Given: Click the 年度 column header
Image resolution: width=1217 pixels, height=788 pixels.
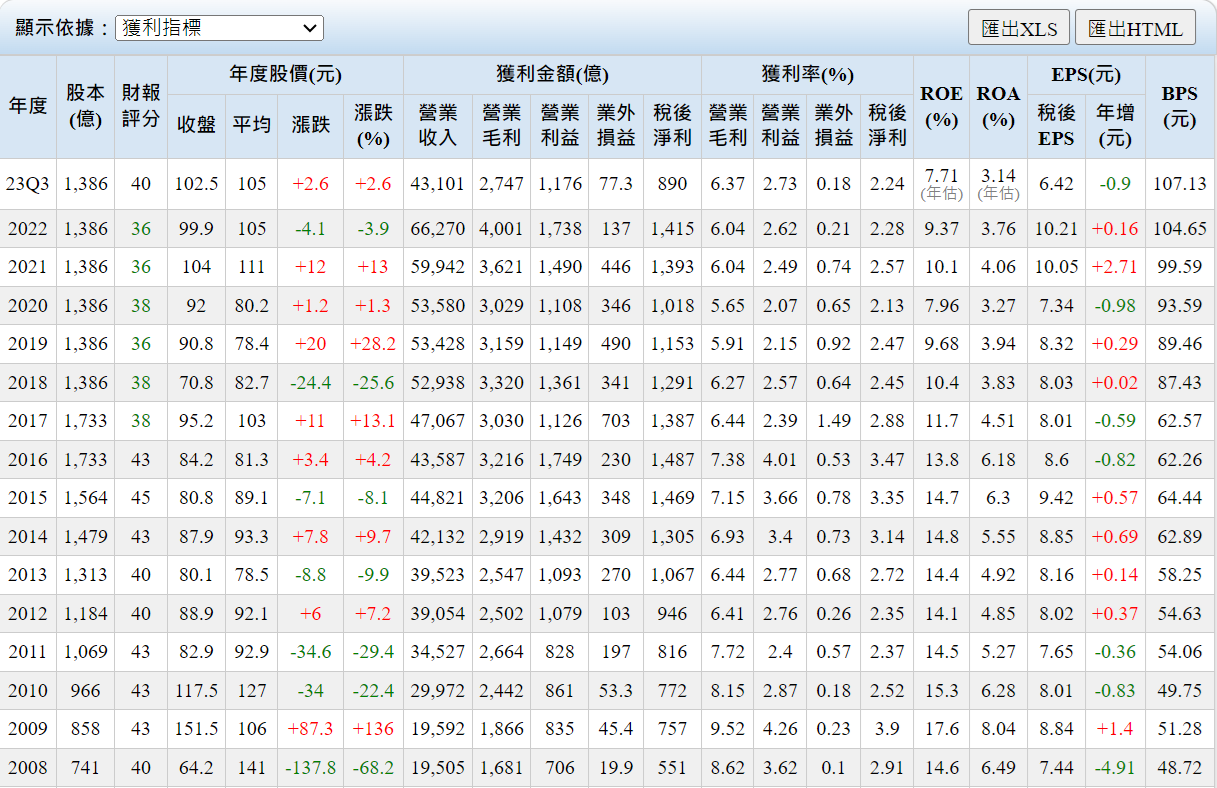Looking at the screenshot, I should tap(28, 106).
